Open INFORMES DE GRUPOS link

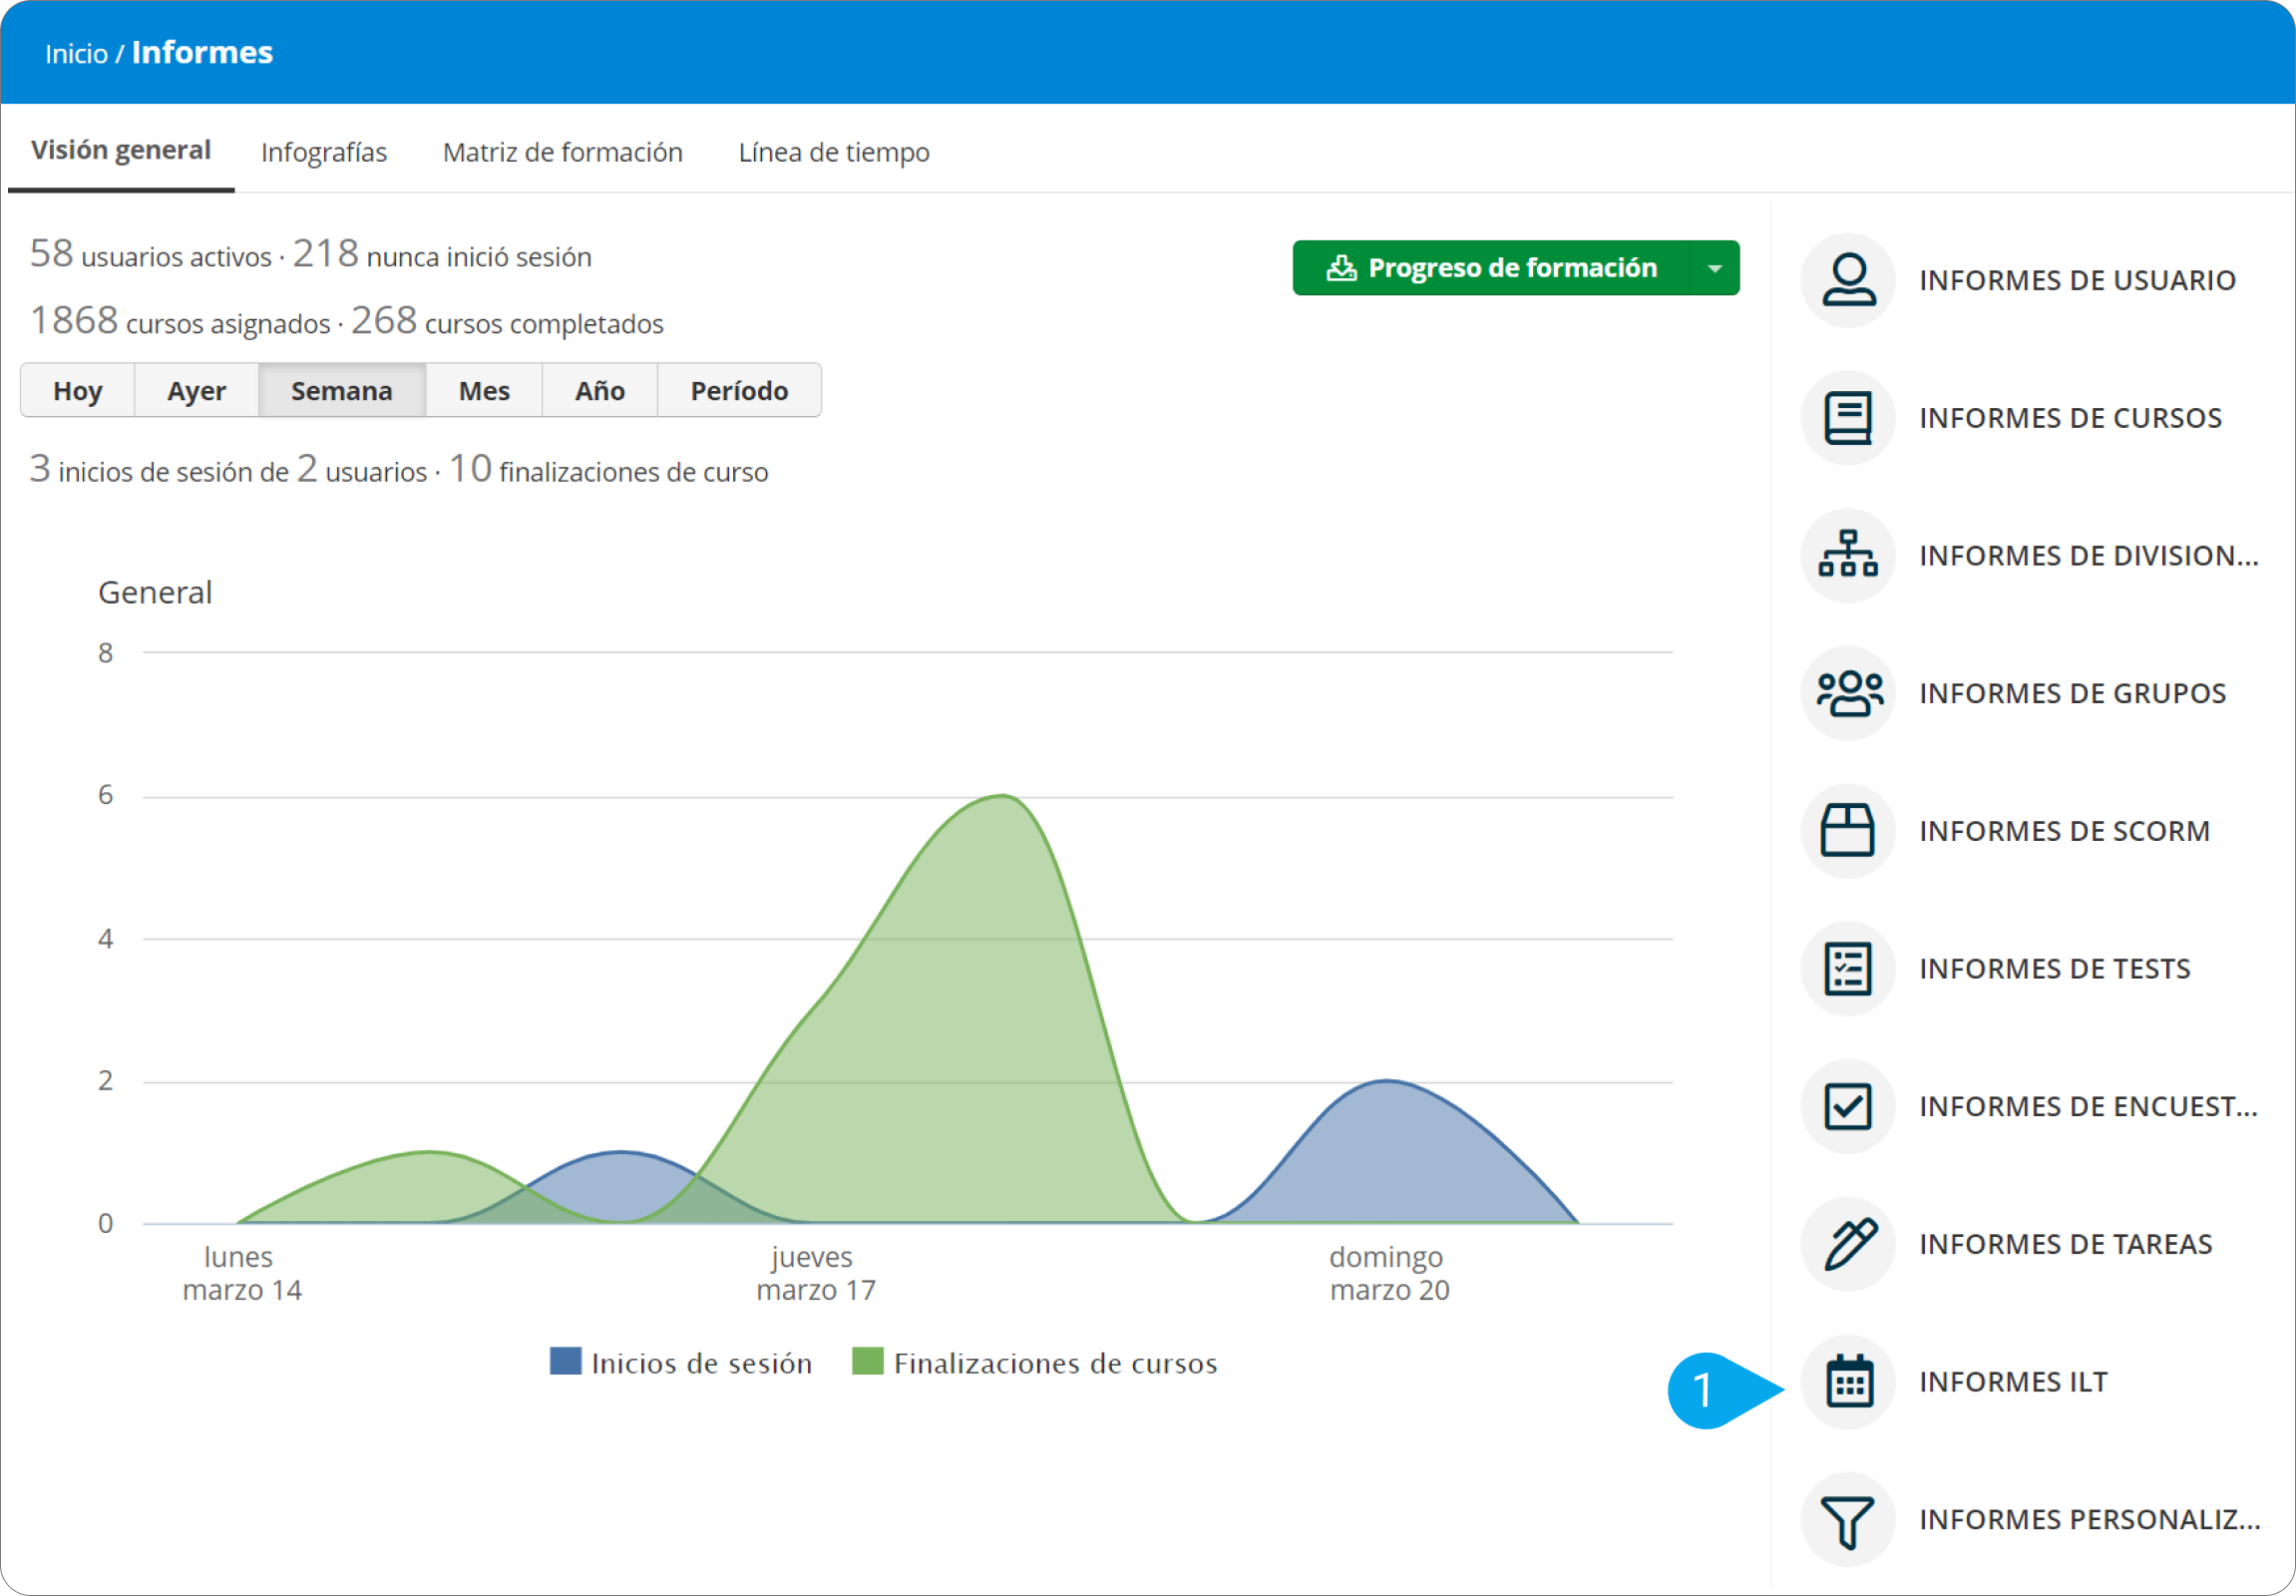pyautogui.click(x=2072, y=693)
